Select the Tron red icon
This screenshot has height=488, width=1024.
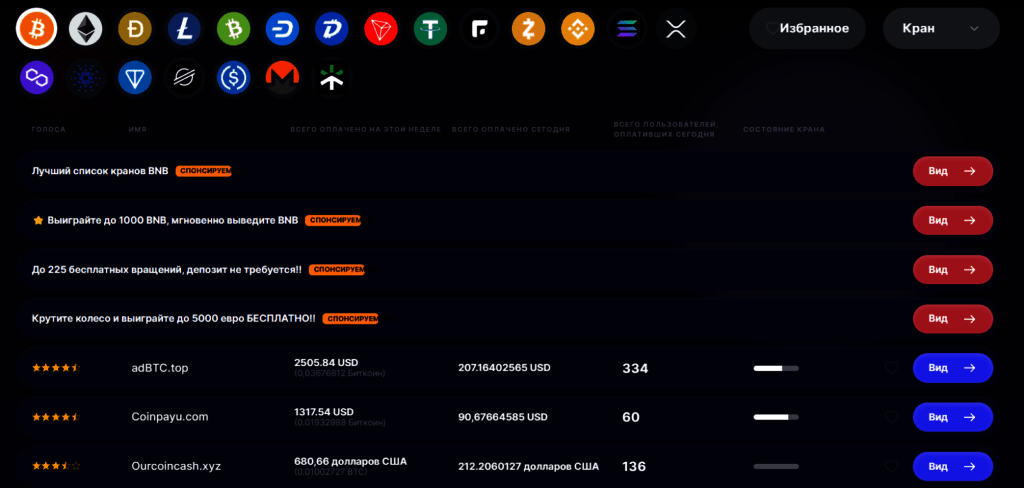(x=381, y=29)
